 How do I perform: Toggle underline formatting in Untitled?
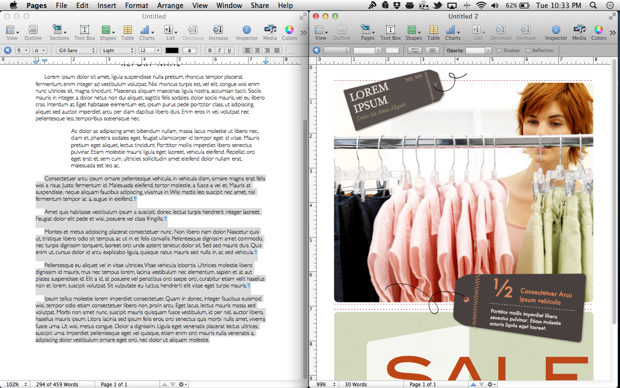tap(229, 50)
